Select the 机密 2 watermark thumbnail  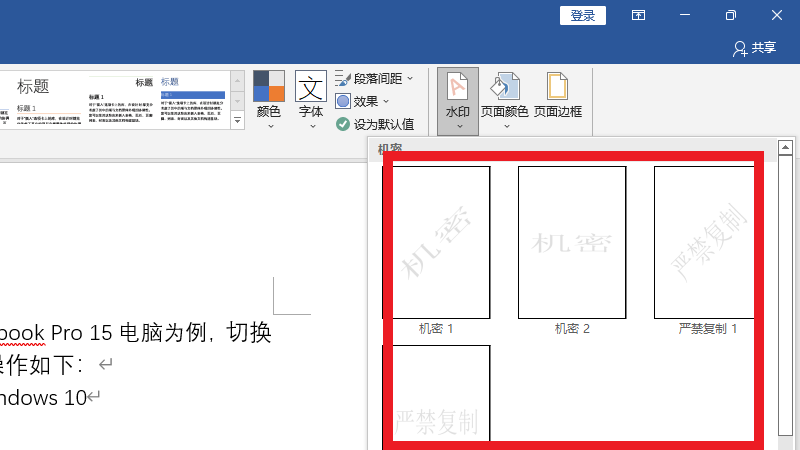click(x=572, y=241)
